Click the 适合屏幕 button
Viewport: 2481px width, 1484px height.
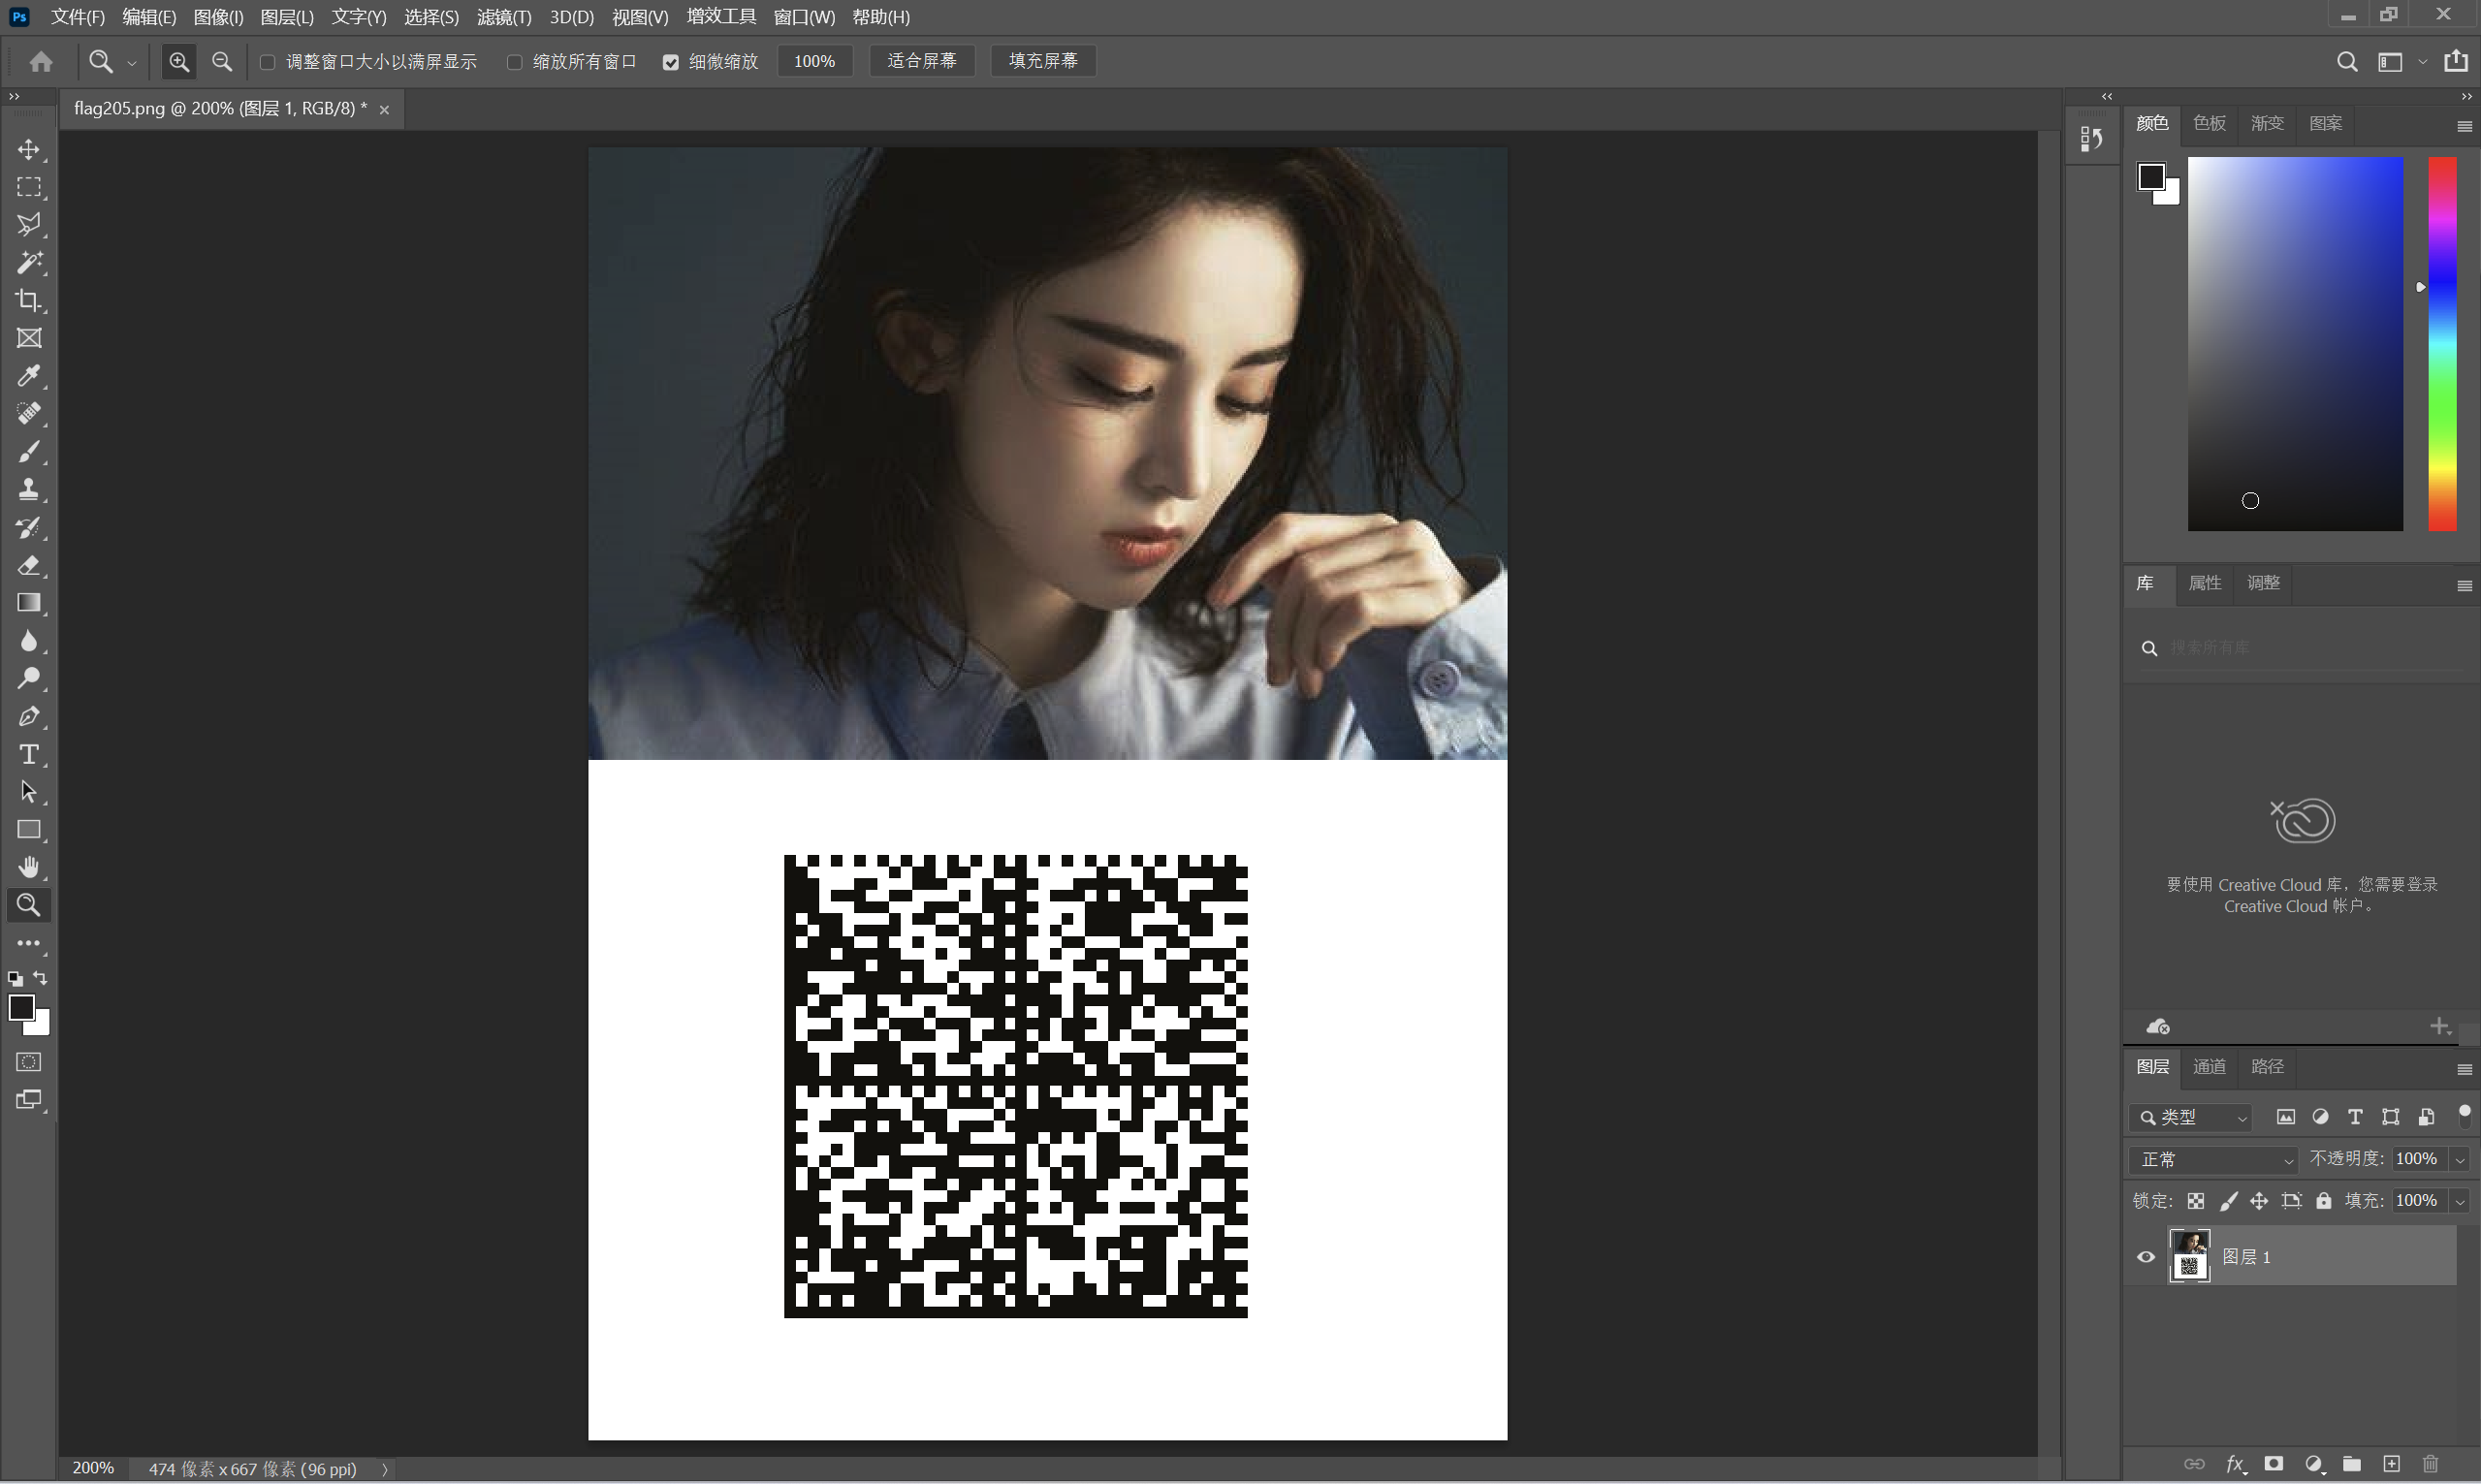(922, 62)
